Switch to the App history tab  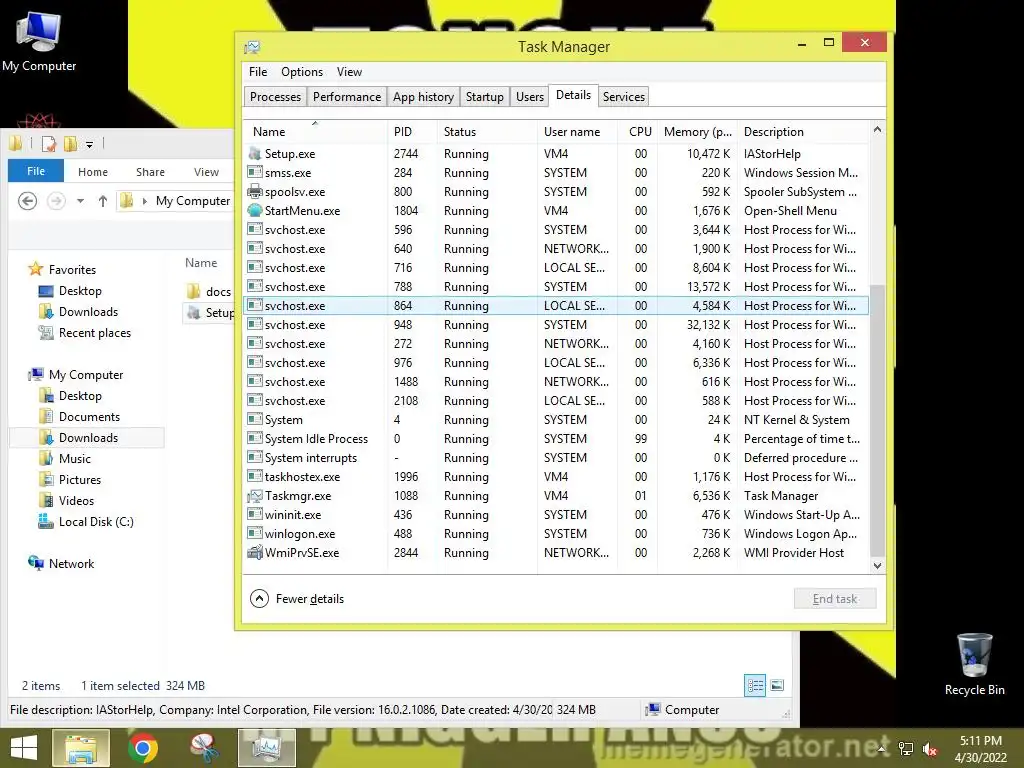pos(423,97)
